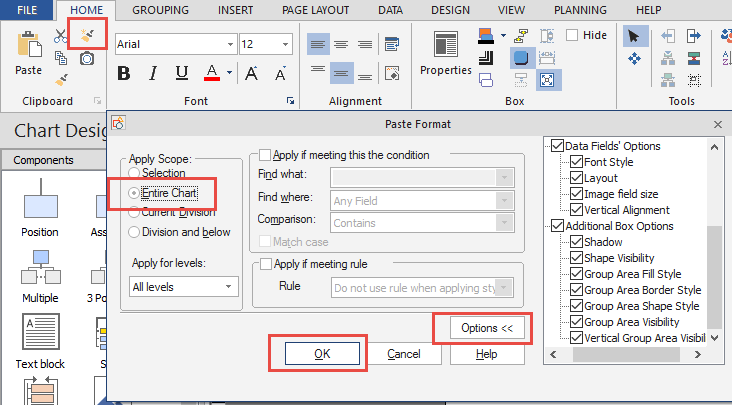Click the box shadow icon
Image resolution: width=732 pixels, height=405 pixels.
coord(486,58)
